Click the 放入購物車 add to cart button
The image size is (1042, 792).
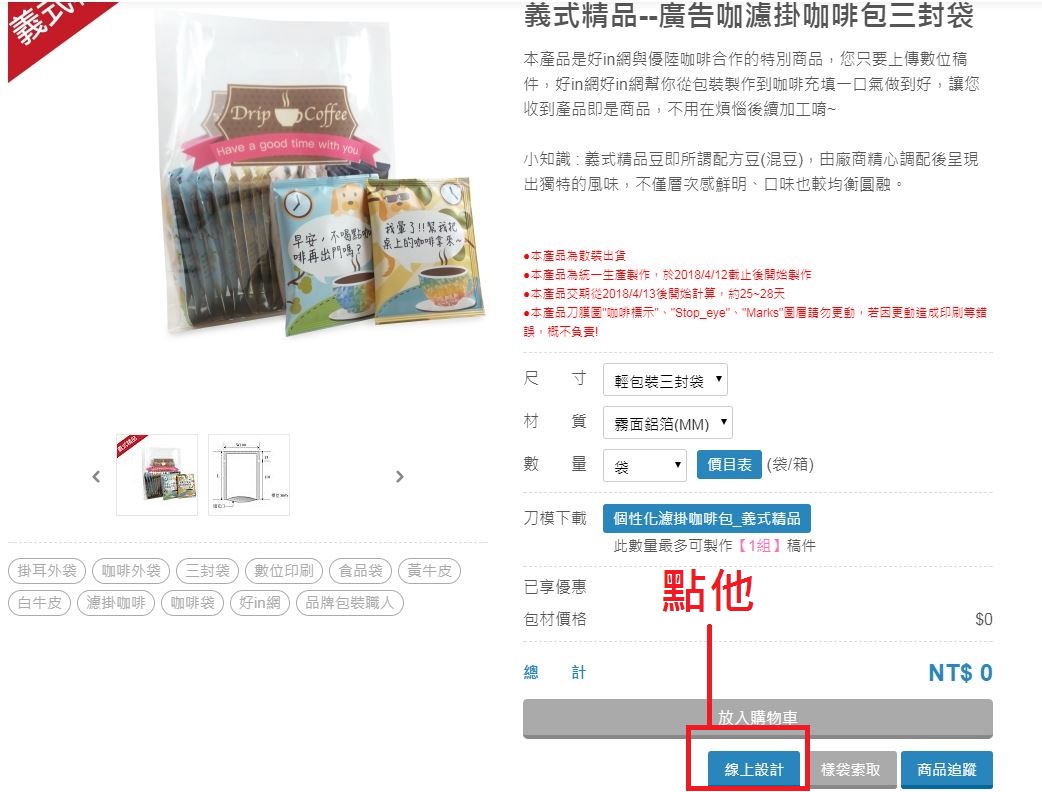point(758,718)
